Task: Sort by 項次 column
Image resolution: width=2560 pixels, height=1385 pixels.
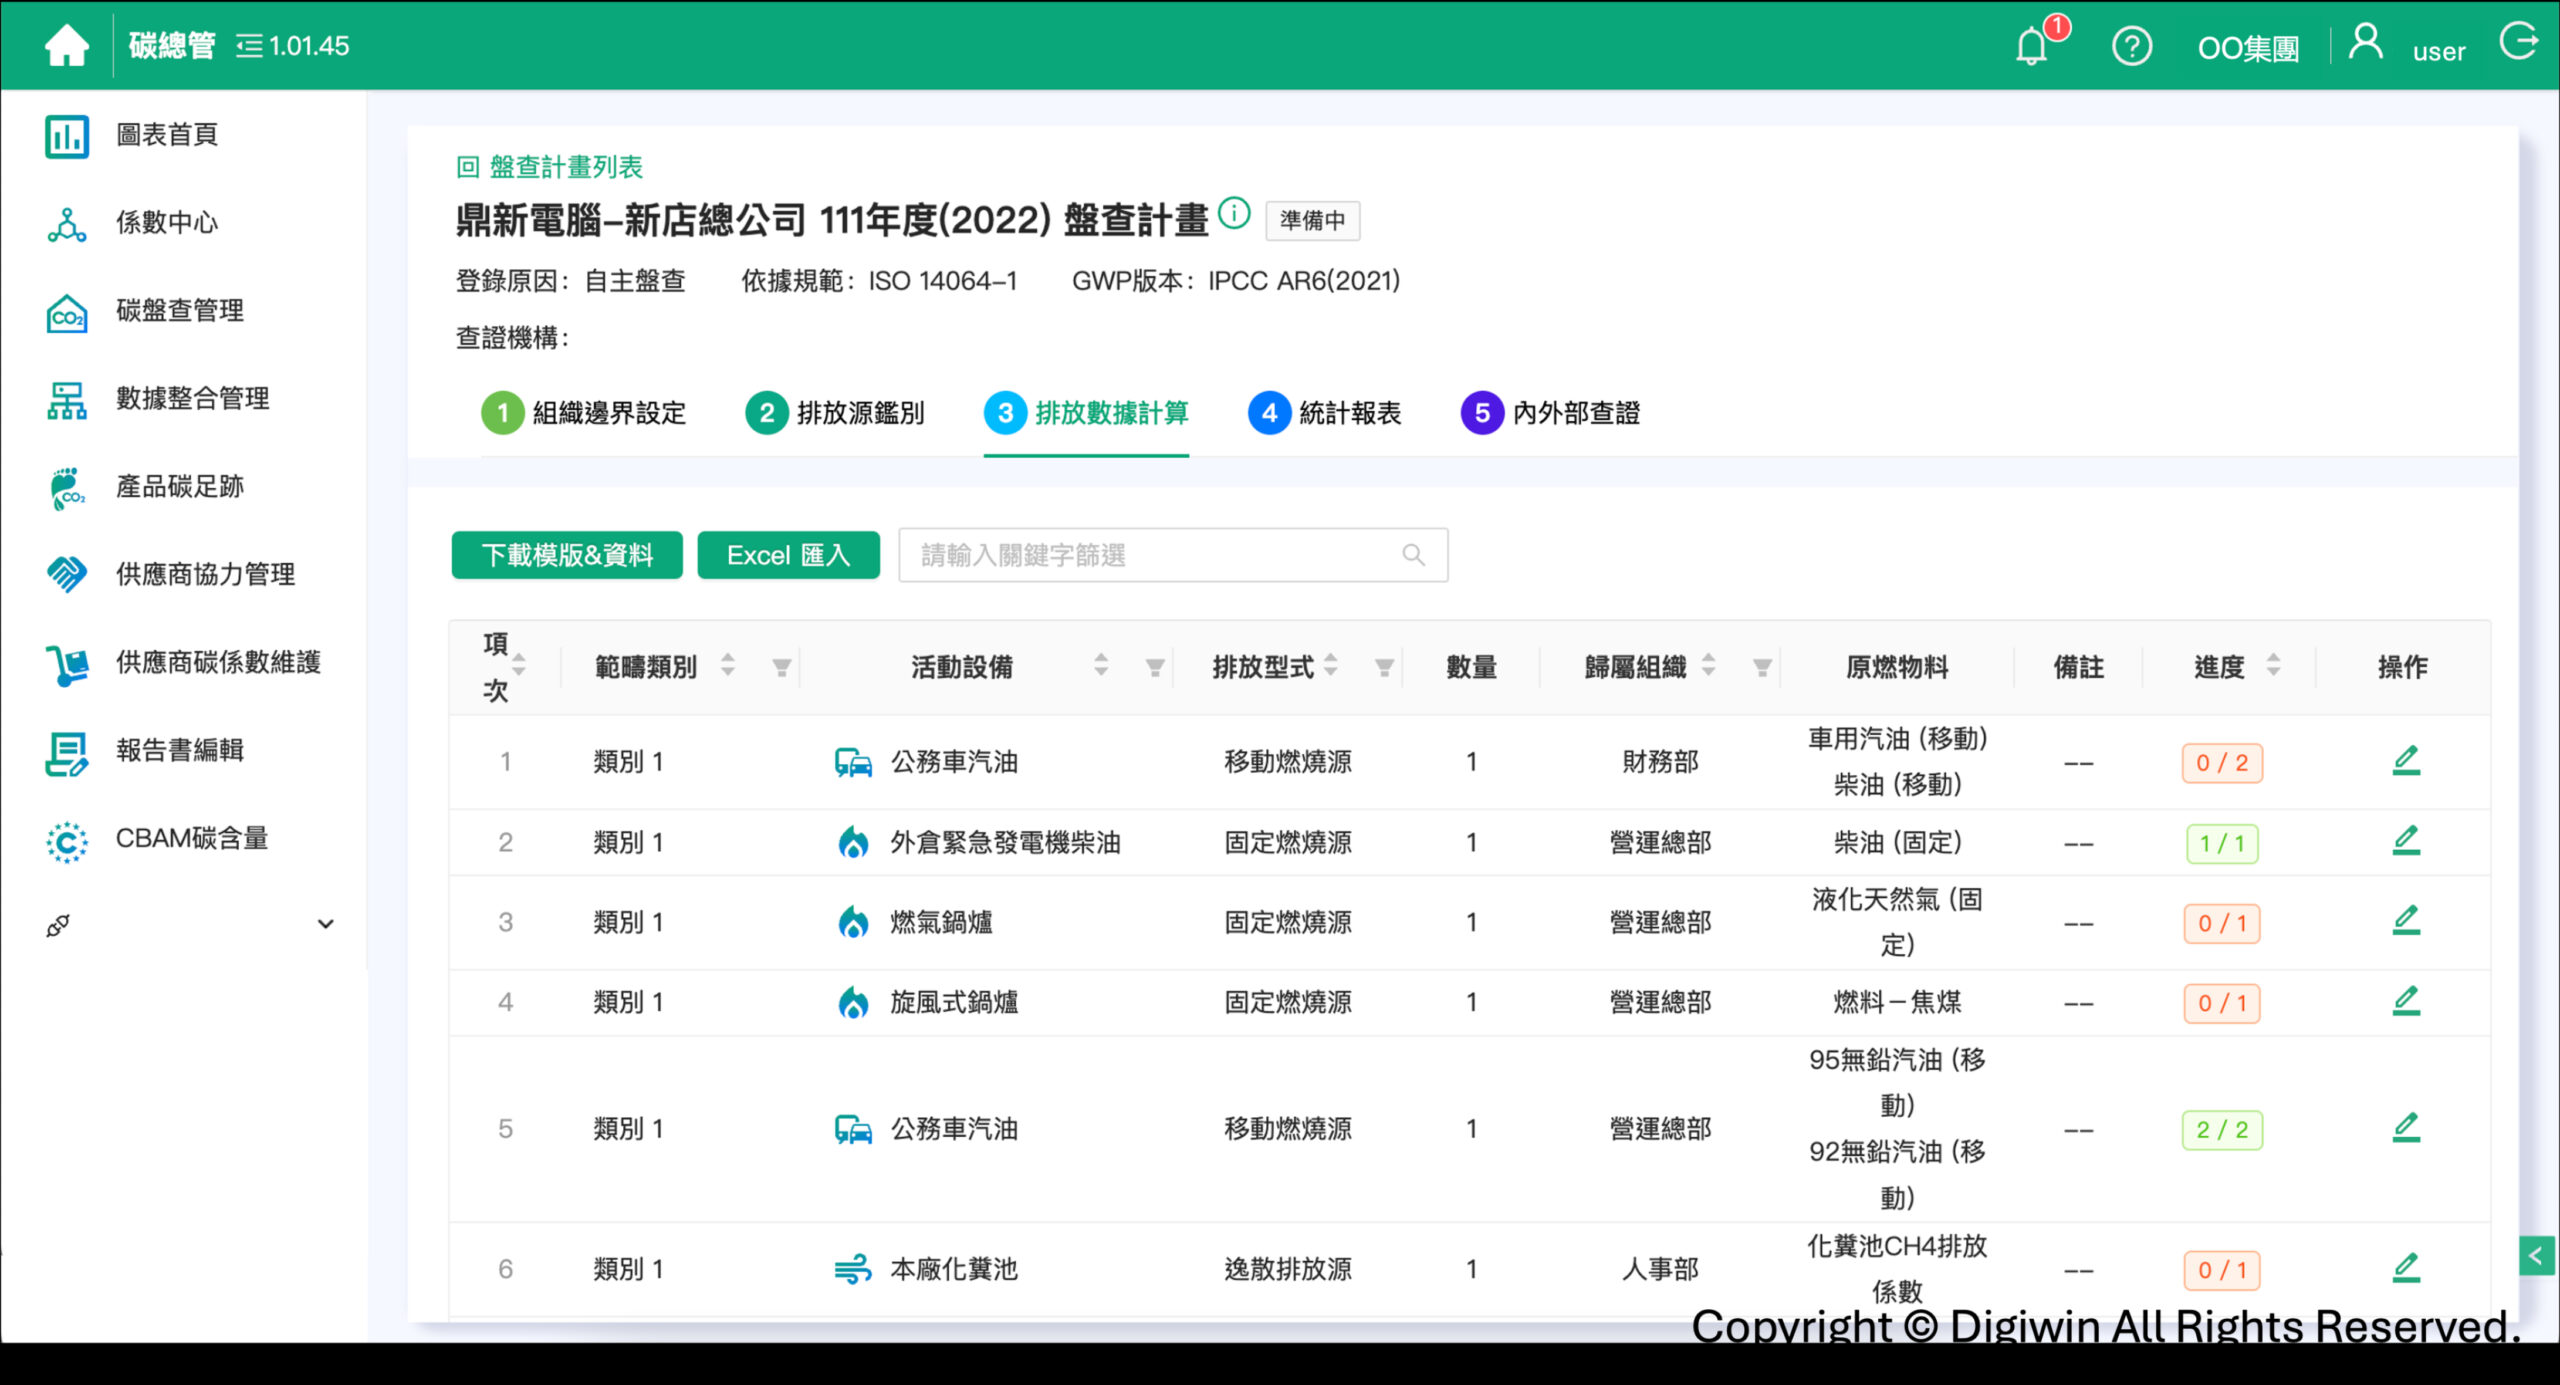Action: coord(519,666)
